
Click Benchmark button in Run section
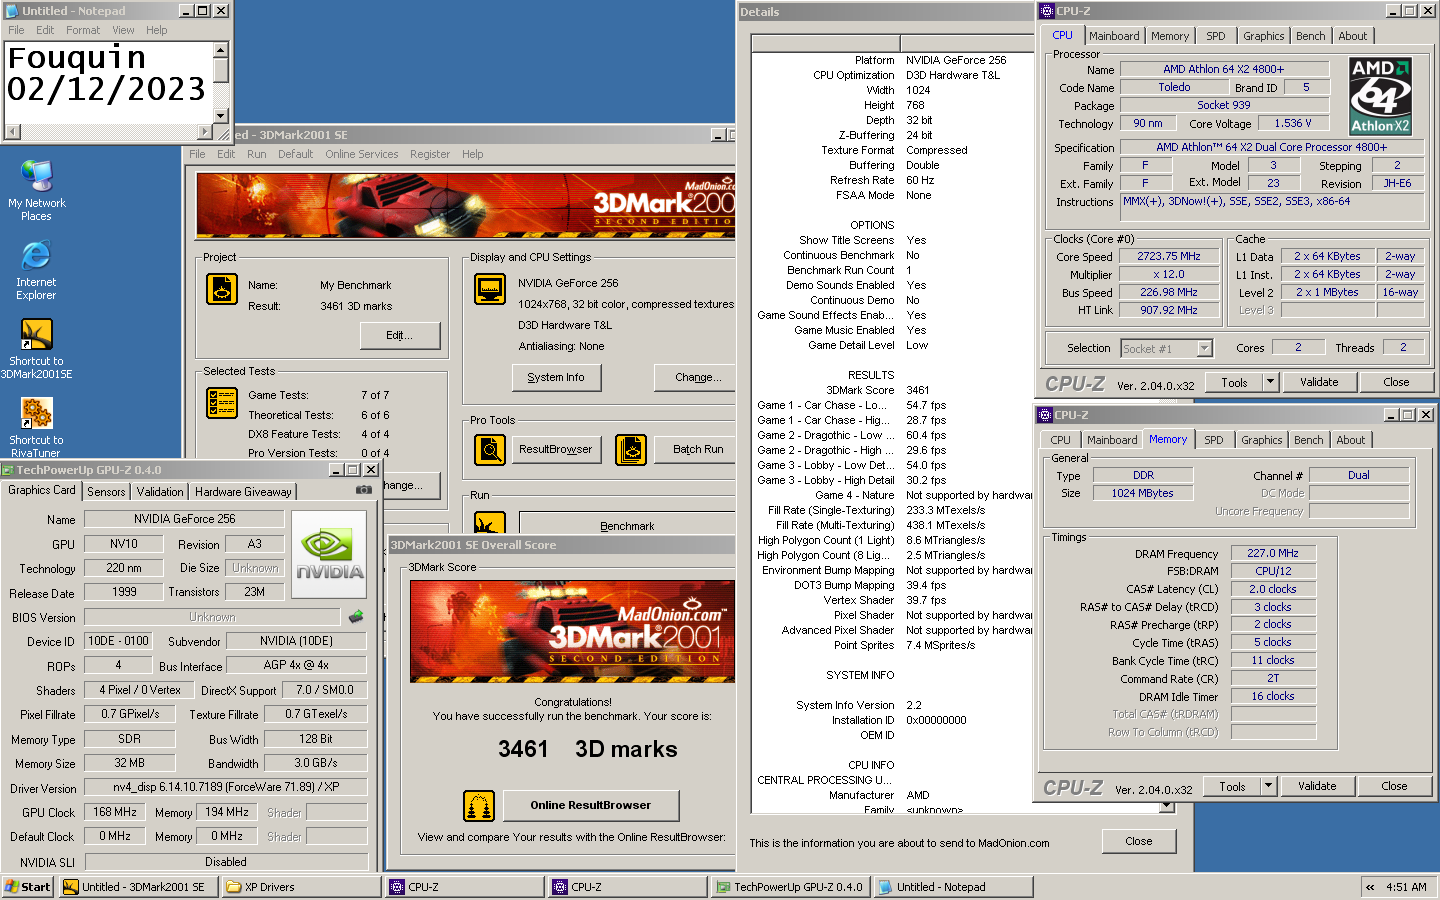pyautogui.click(x=627, y=524)
